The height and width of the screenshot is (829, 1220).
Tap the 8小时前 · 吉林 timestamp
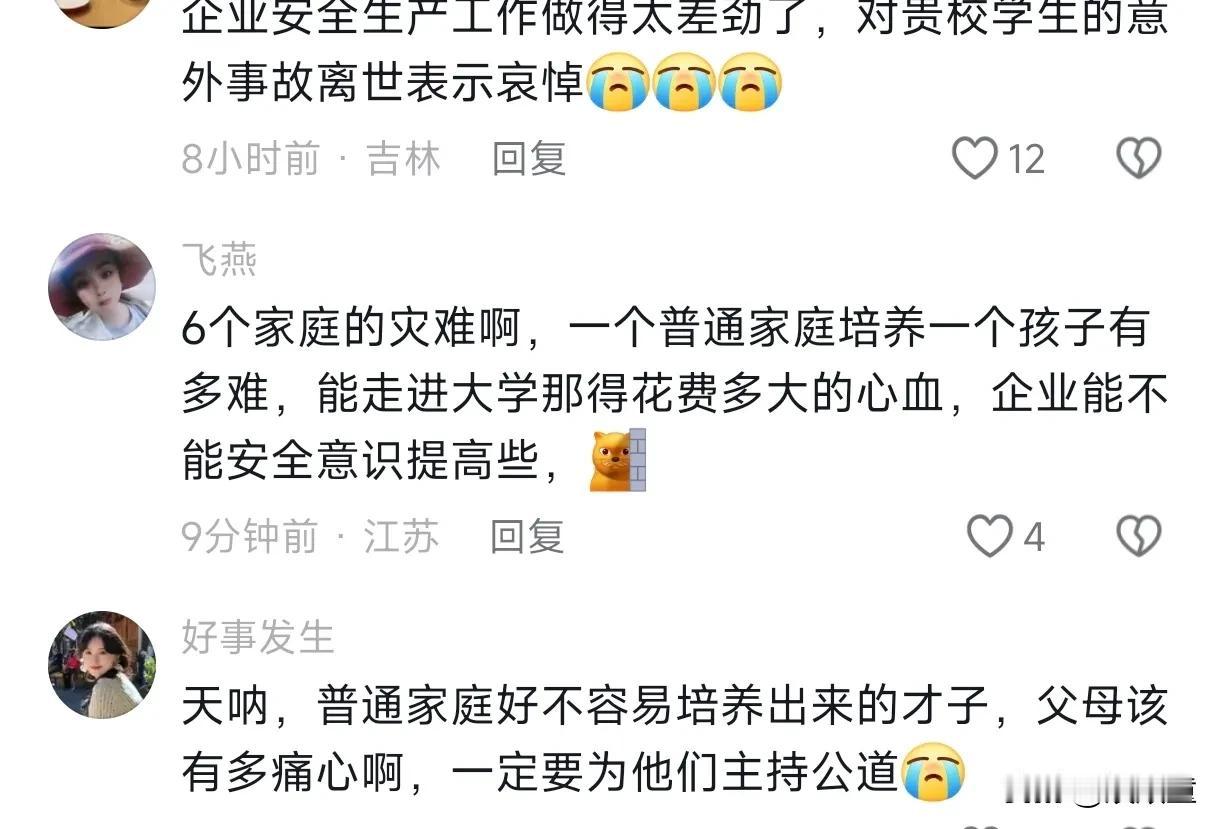[x=311, y=159]
